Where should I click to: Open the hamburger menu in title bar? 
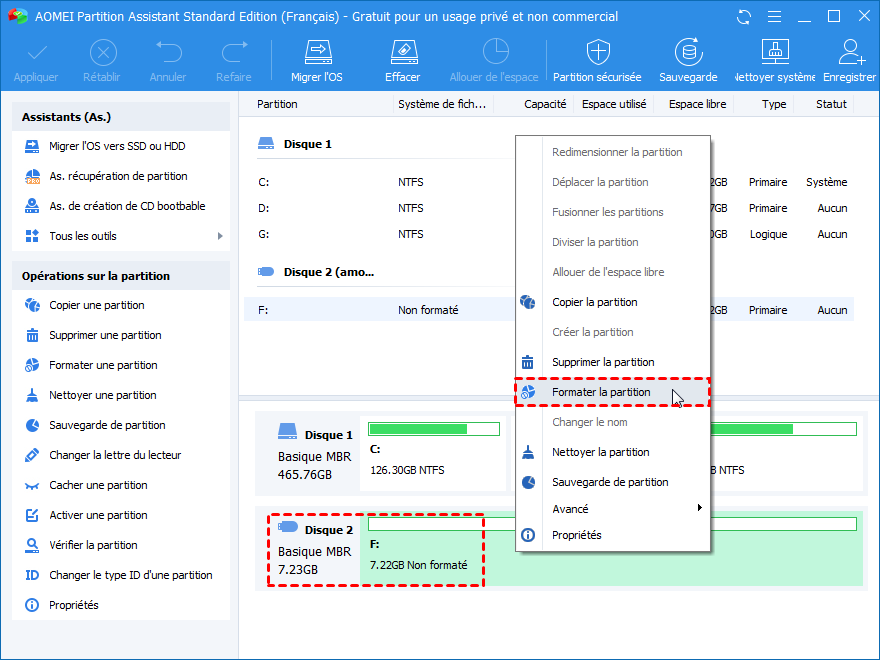(774, 17)
